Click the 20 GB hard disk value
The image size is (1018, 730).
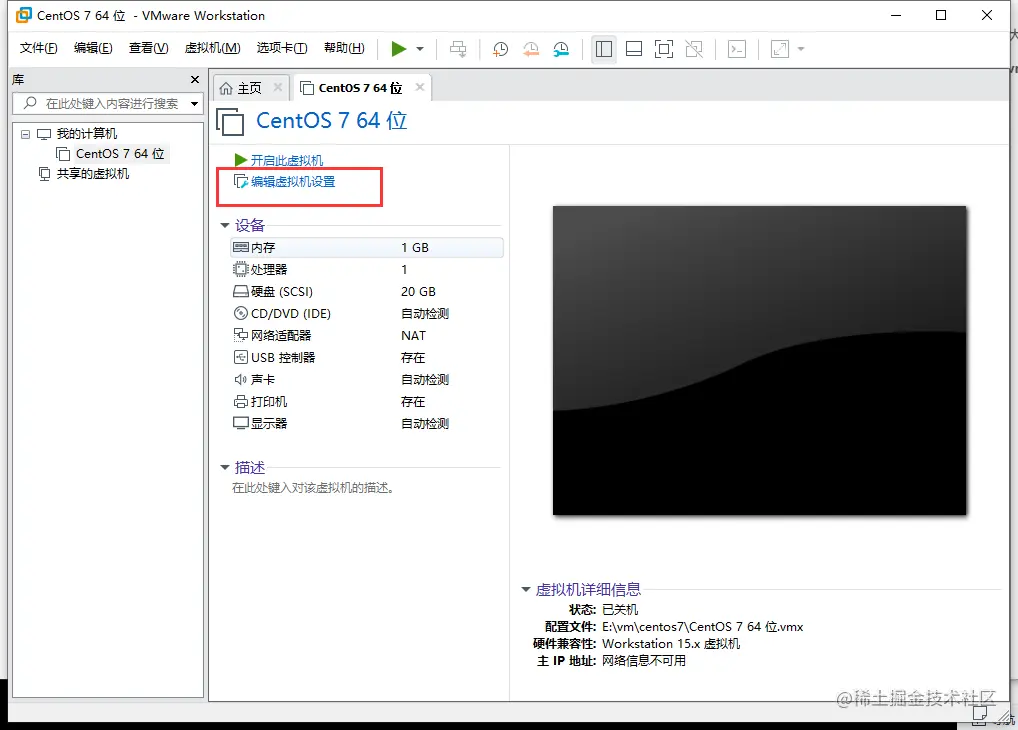(418, 292)
